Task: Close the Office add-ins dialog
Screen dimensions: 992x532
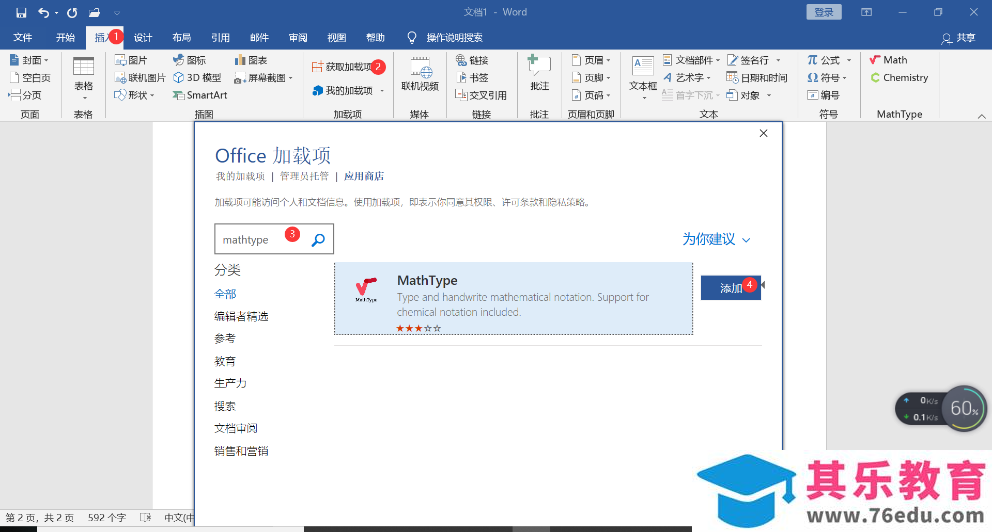Action: coord(764,133)
